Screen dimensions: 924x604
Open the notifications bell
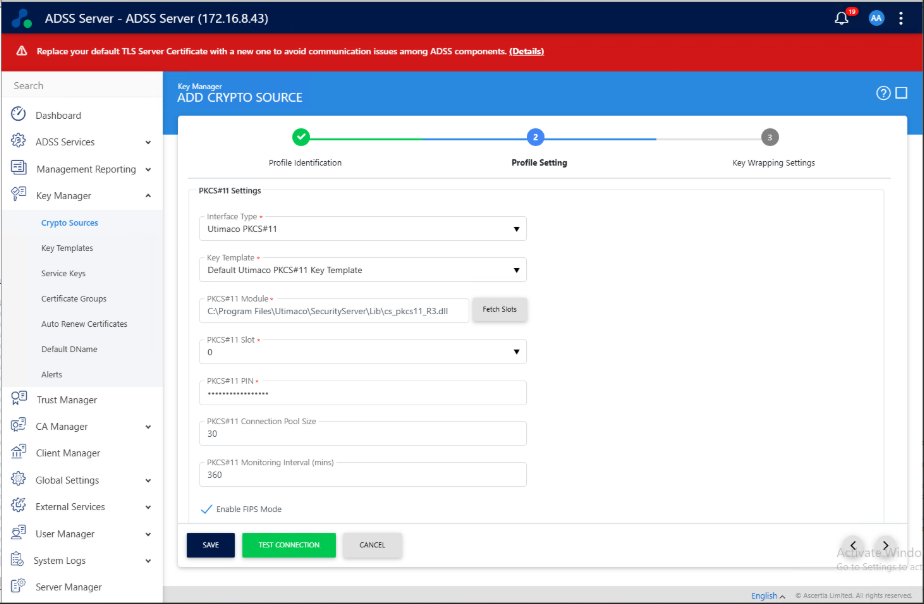point(842,18)
